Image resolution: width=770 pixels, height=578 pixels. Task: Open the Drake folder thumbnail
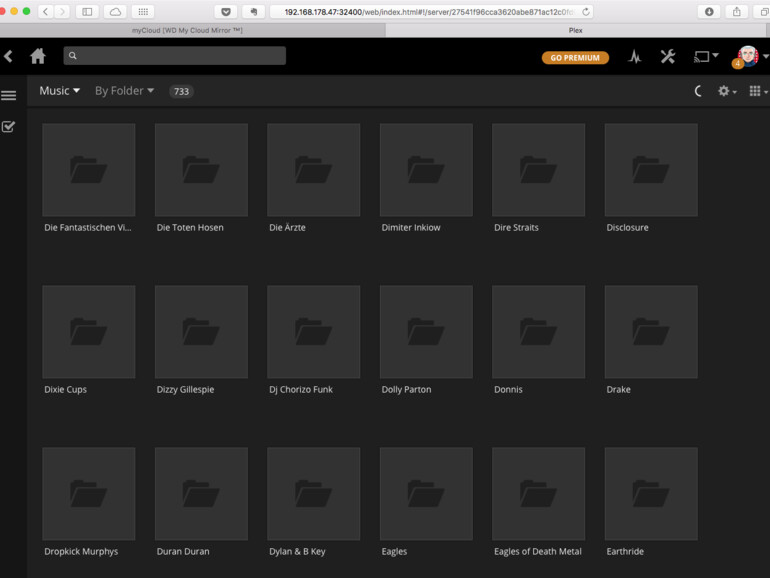[651, 332]
